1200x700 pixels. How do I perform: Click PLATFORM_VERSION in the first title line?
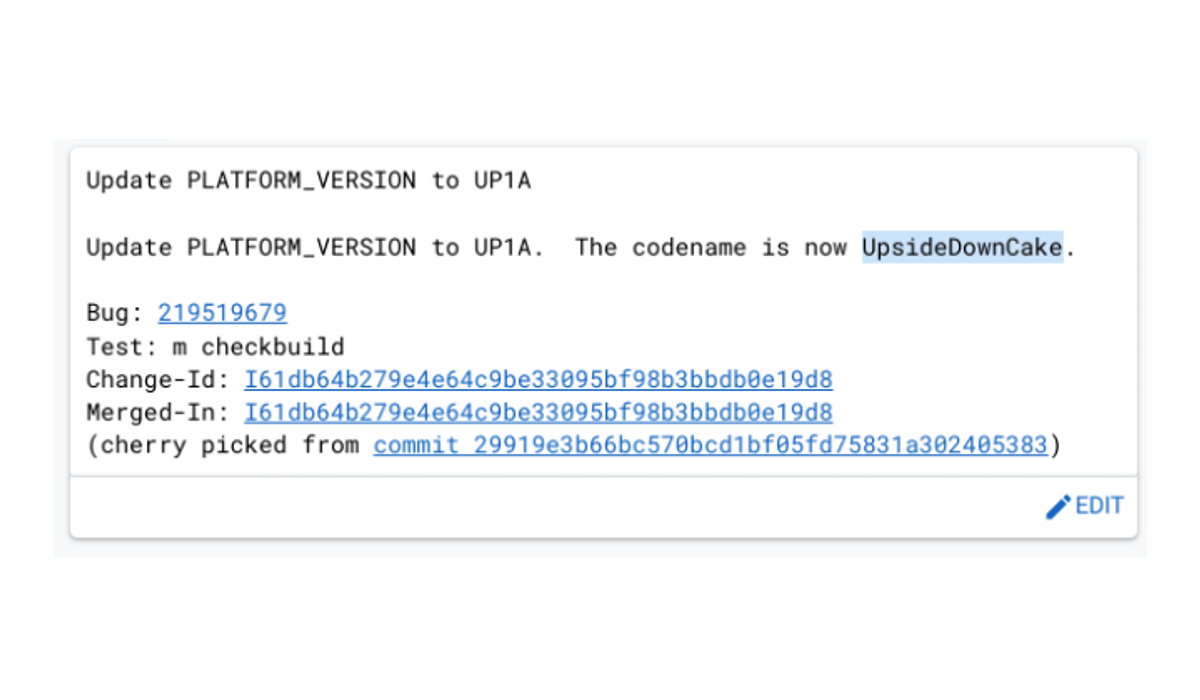pyautogui.click(x=301, y=181)
